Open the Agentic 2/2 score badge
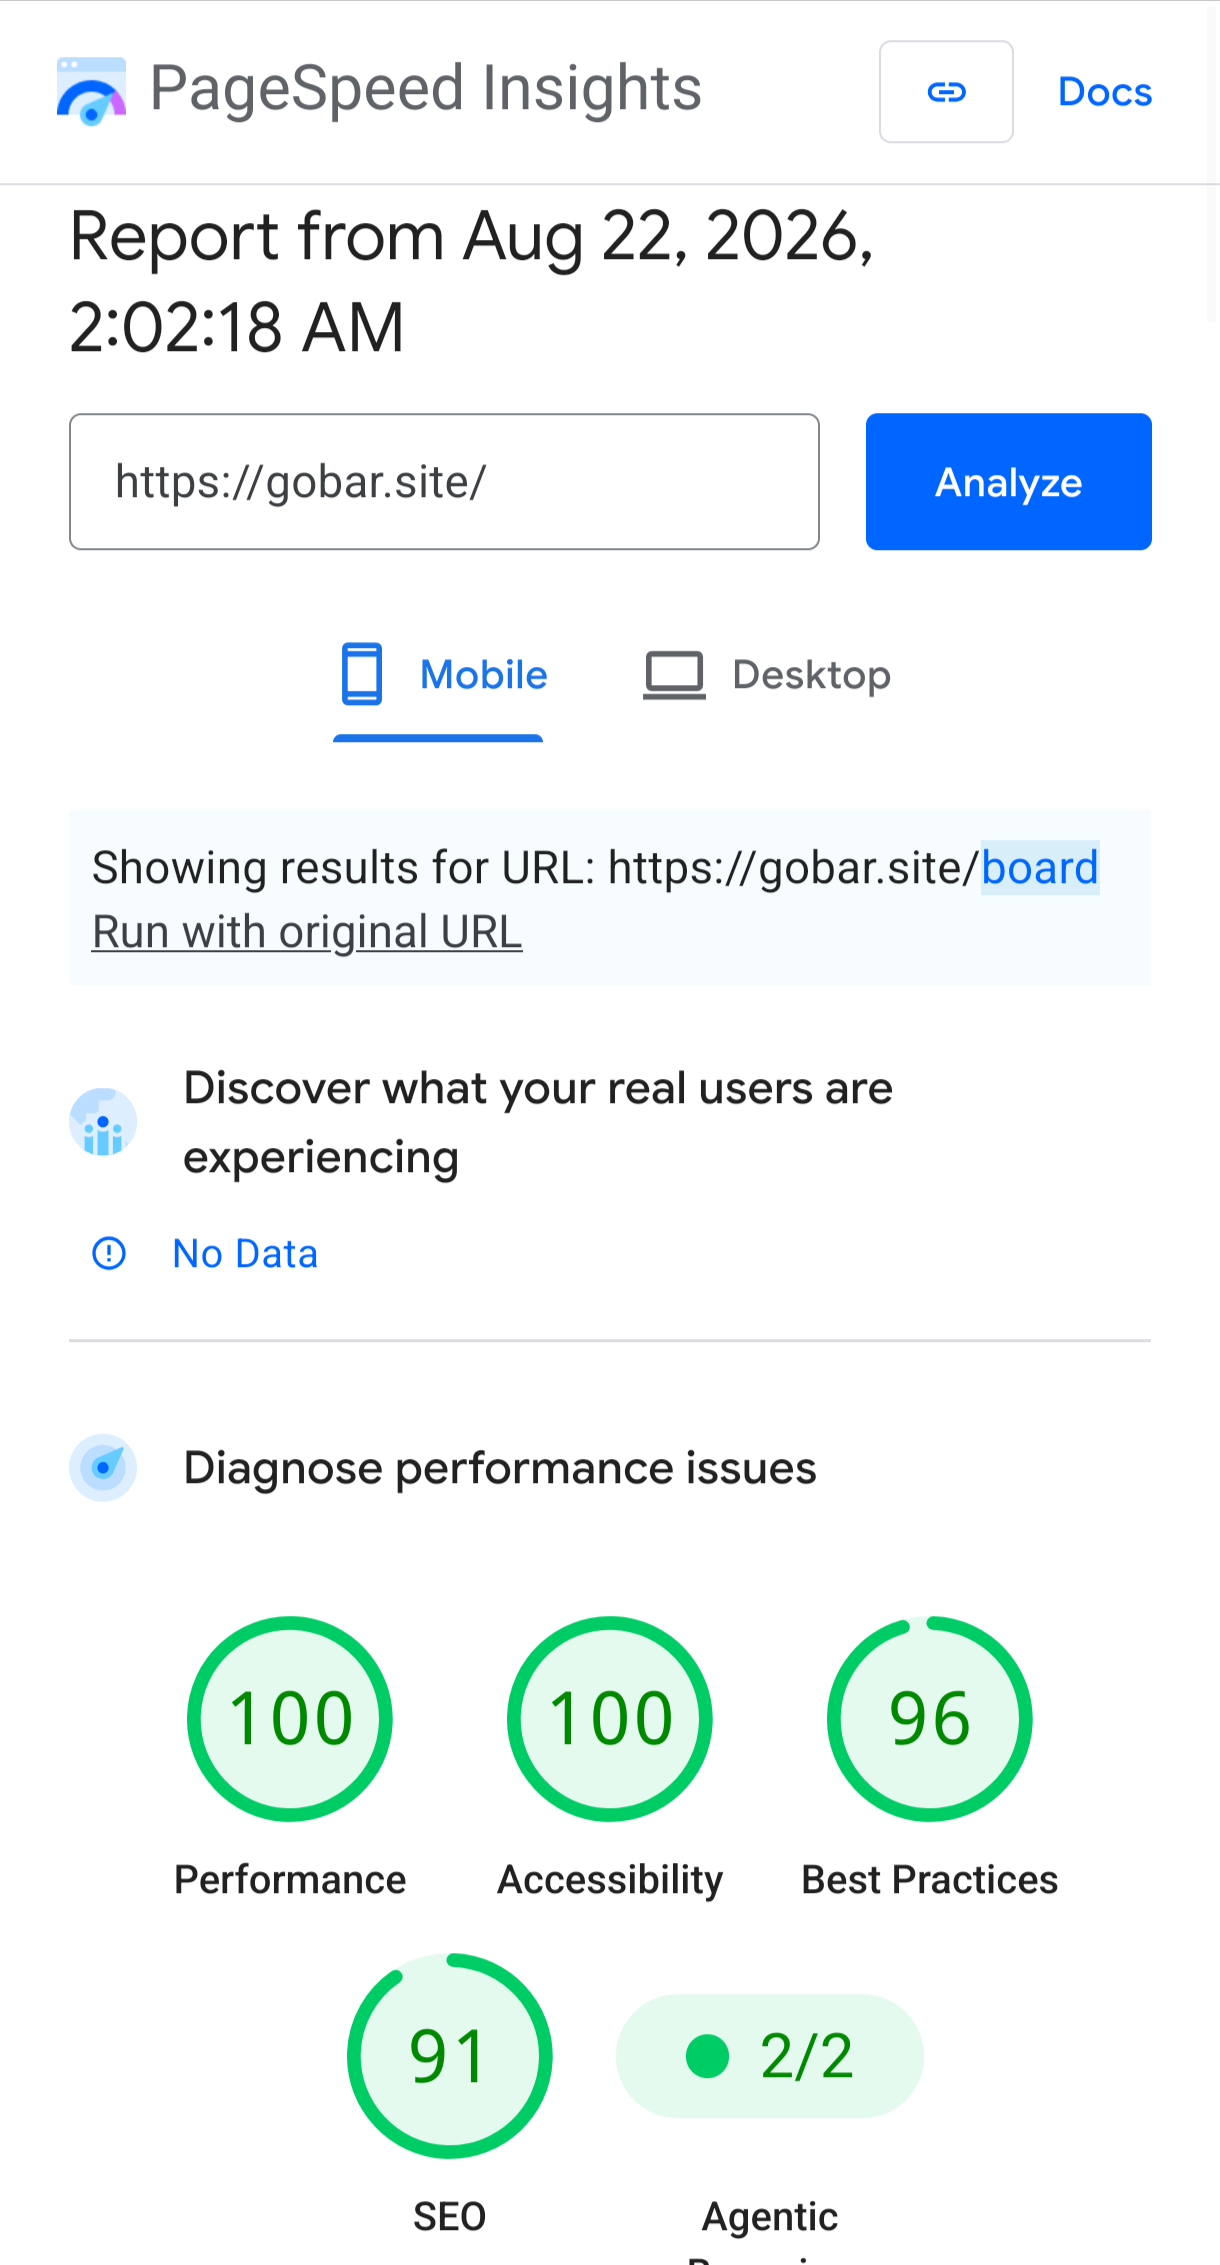Viewport: 1220px width, 2265px height. [x=770, y=2056]
